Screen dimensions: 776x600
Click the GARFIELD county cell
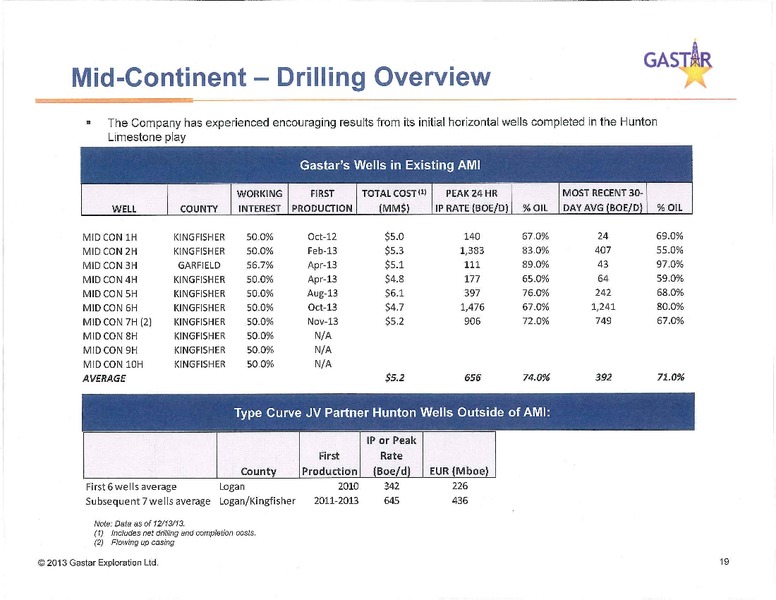pos(199,265)
